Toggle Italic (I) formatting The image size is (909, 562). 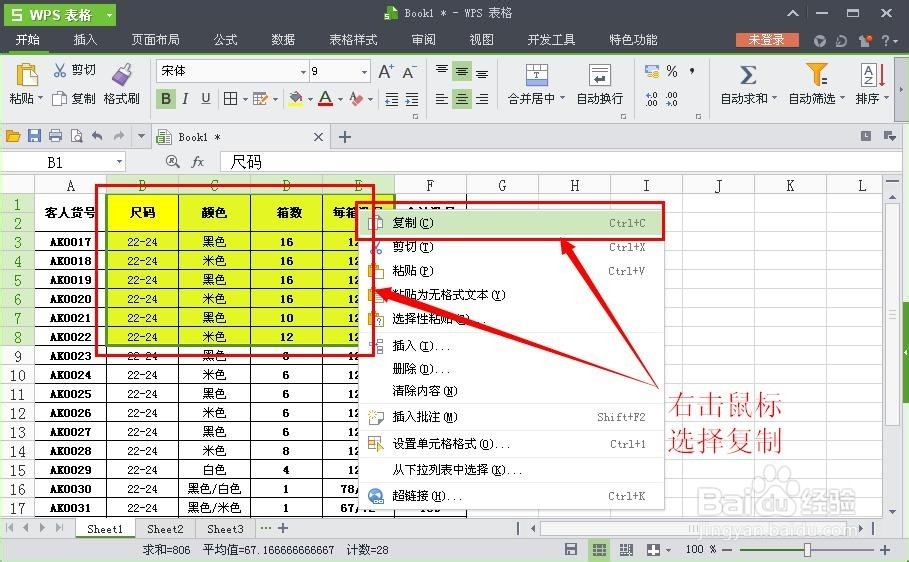(185, 99)
